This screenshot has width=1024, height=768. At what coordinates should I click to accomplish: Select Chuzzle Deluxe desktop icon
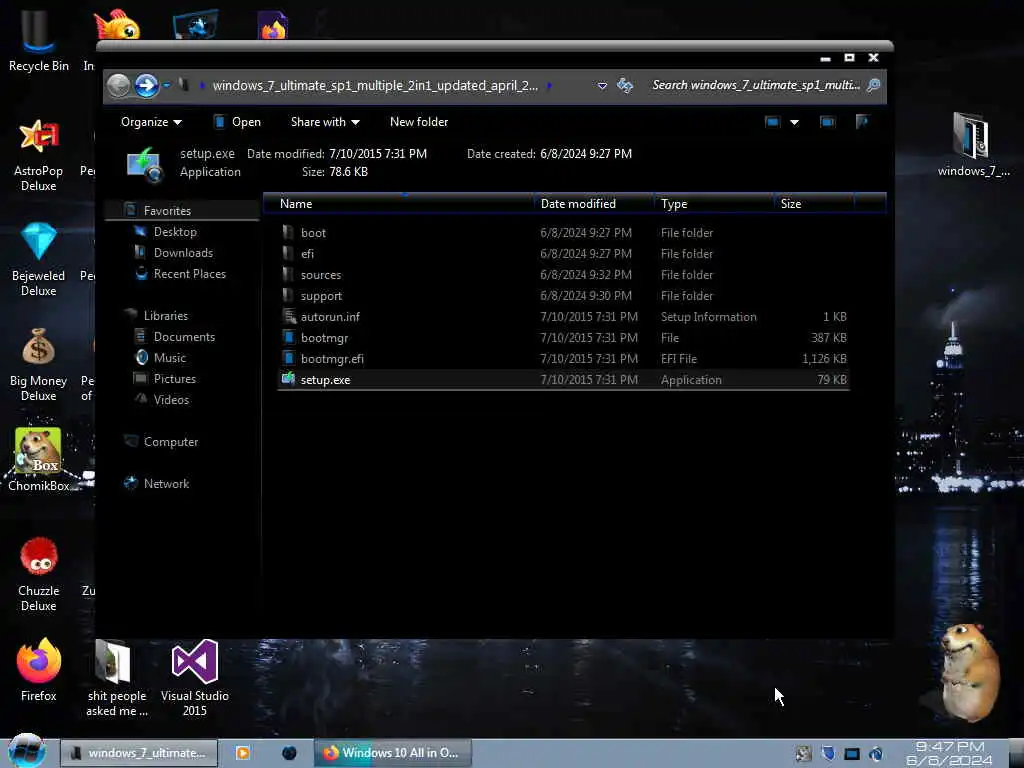pos(39,575)
